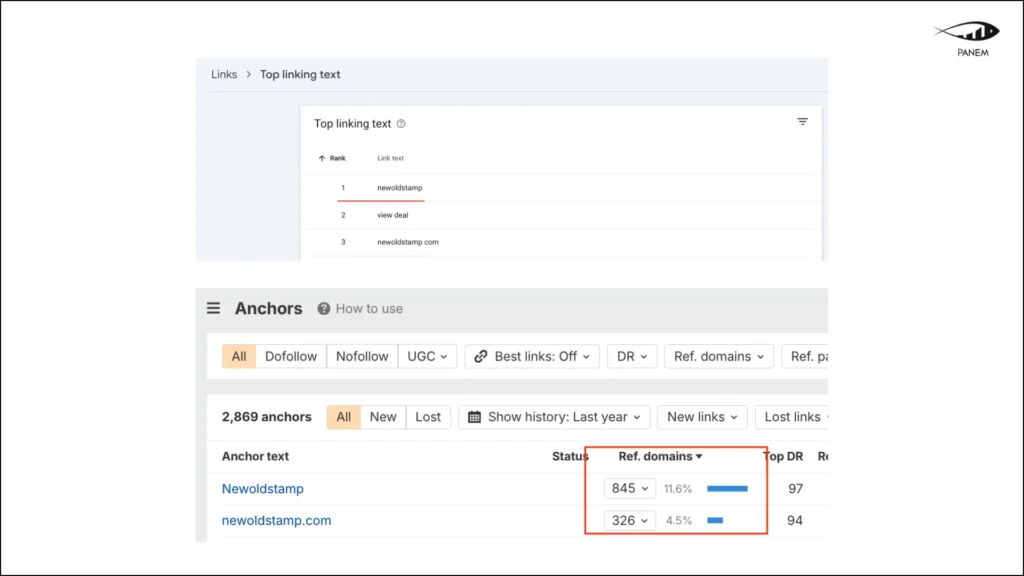Select the Lost anchors tab
This screenshot has height=576, width=1024.
428,417
